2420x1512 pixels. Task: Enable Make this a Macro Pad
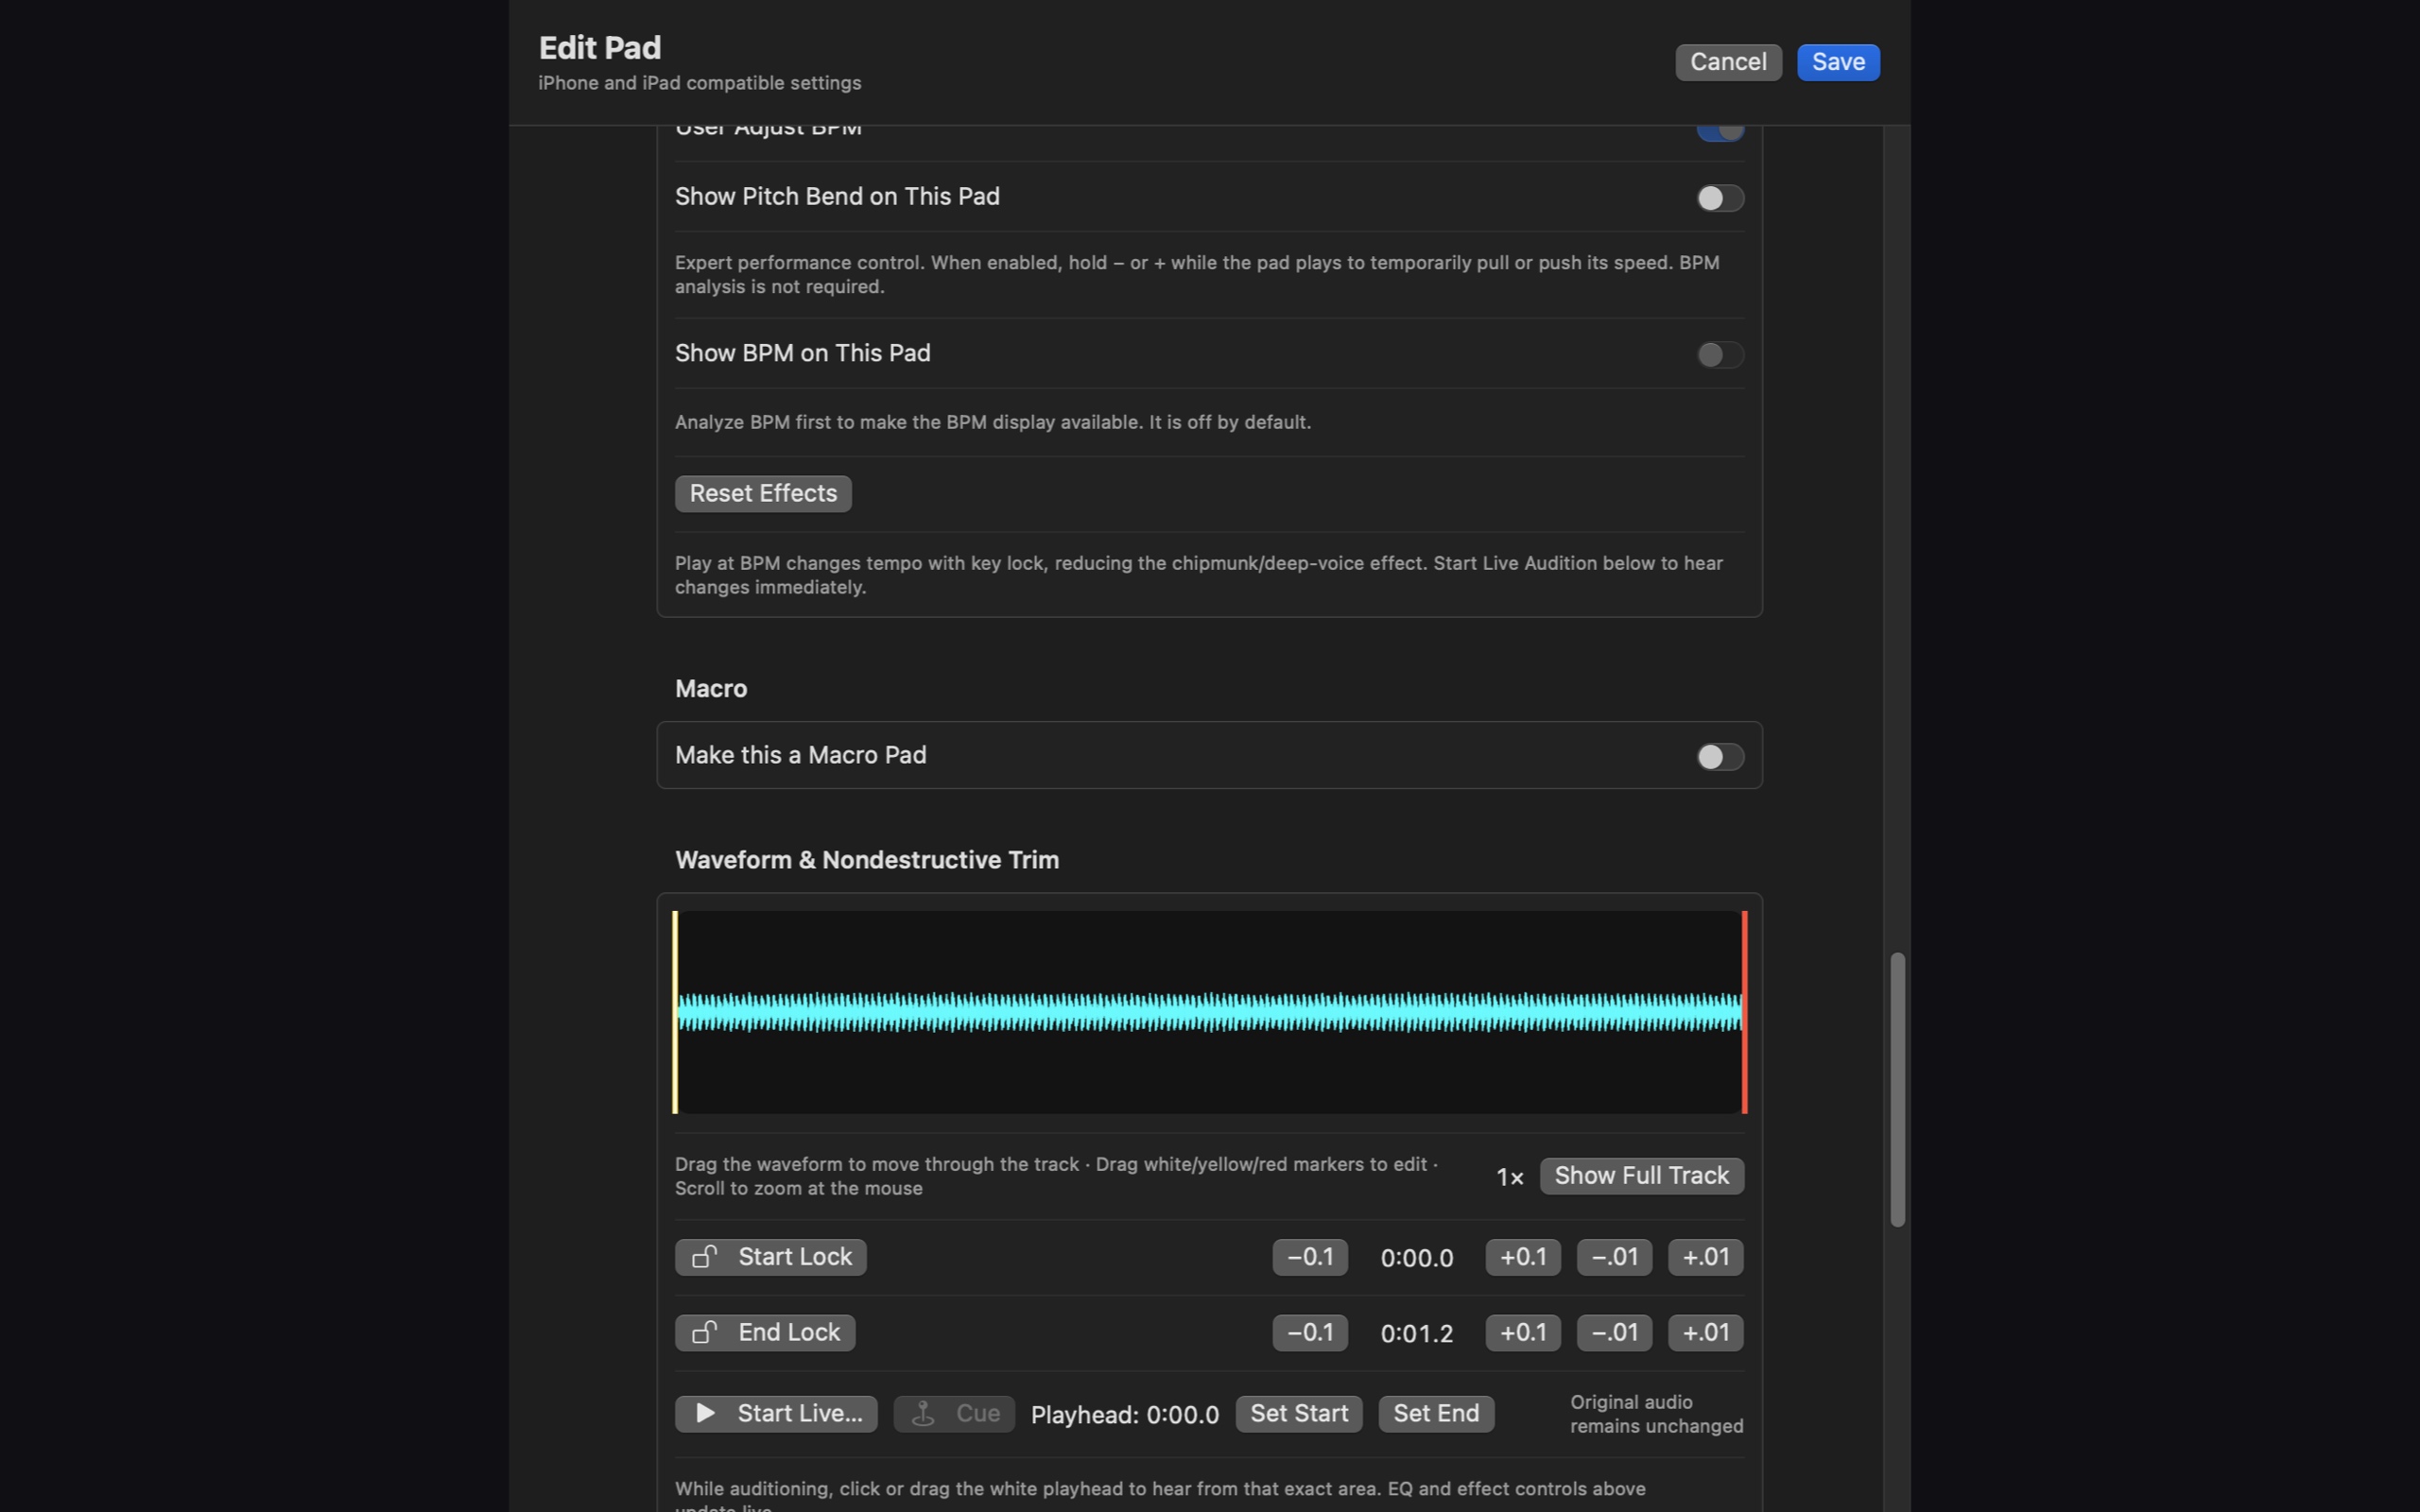tap(1720, 756)
